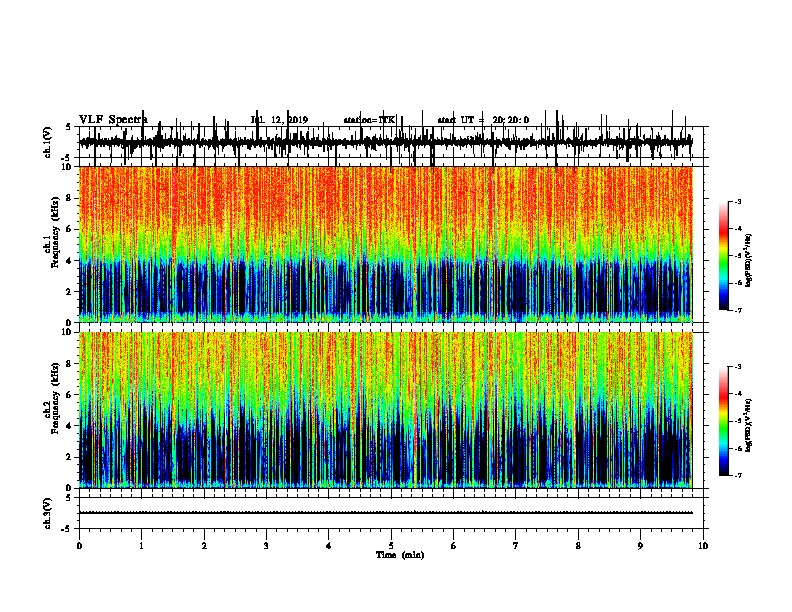This screenshot has width=792, height=612.
Task: Click the VLF Spectra title text
Action: coord(113,120)
